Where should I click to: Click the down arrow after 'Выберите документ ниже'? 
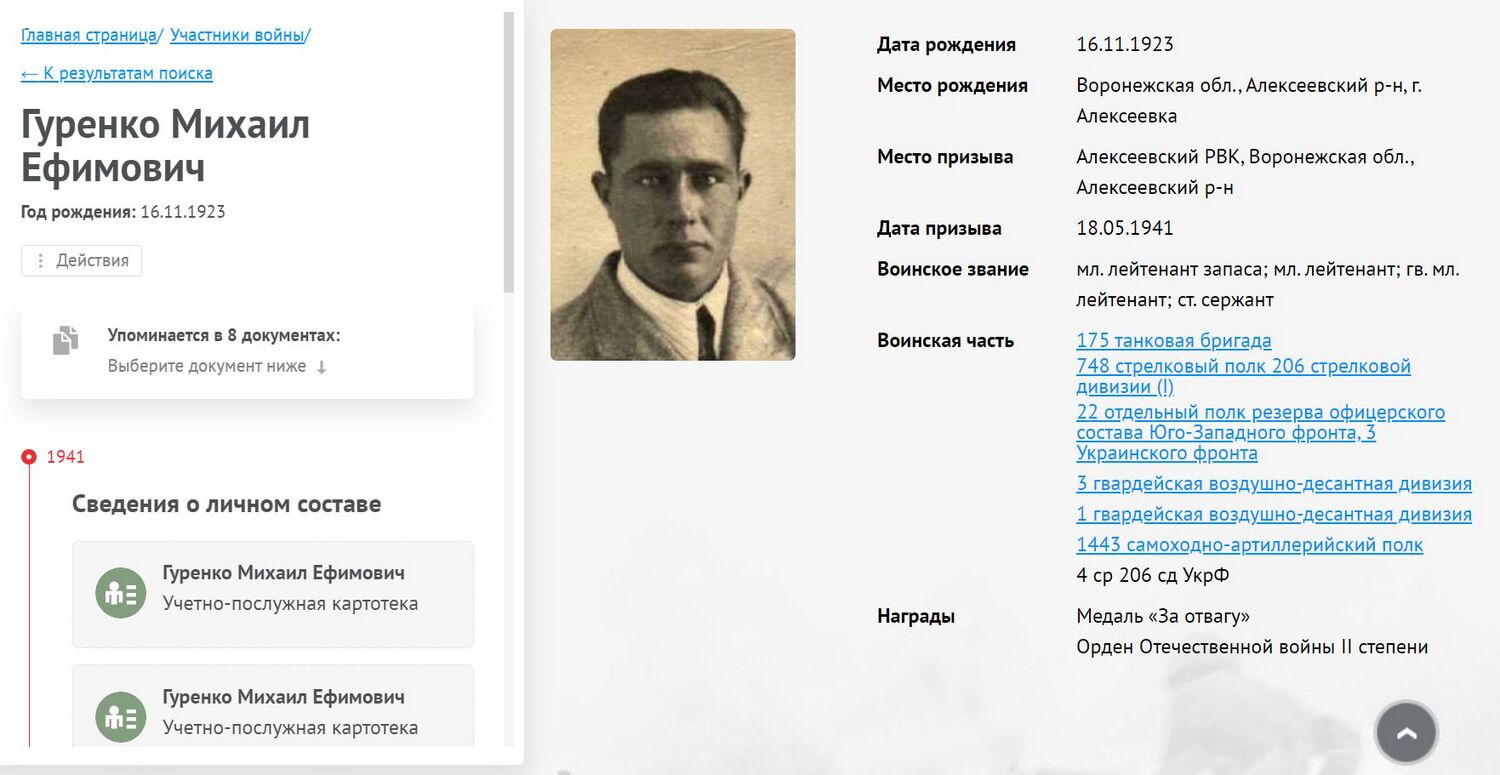tap(321, 367)
